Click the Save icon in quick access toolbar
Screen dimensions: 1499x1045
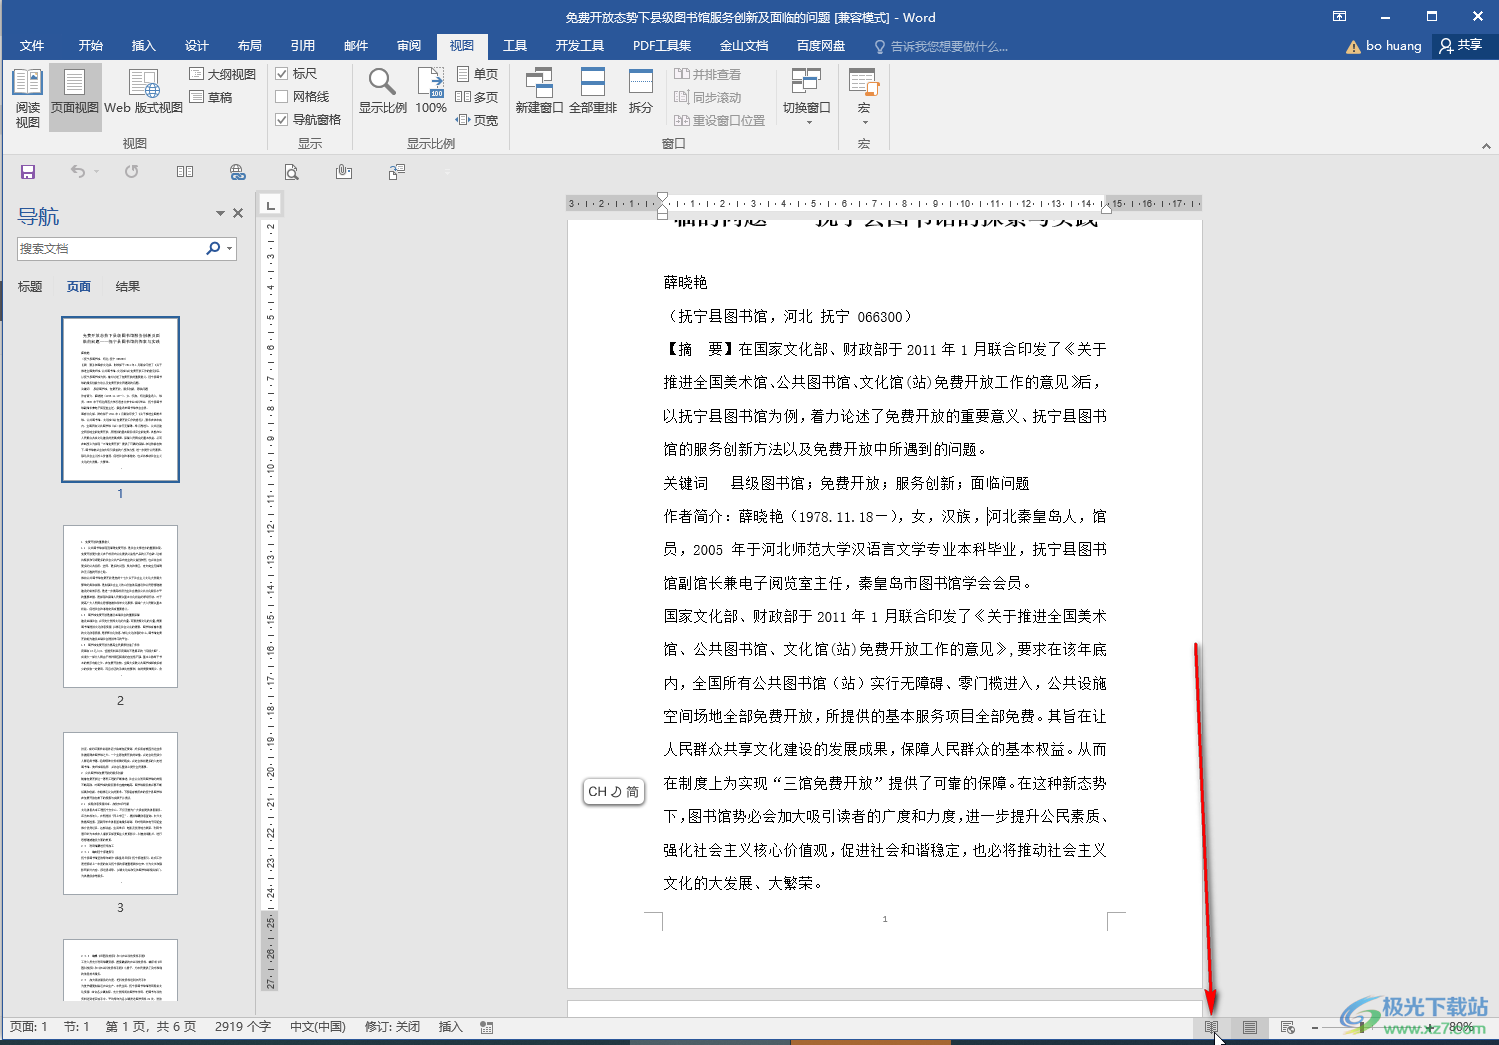click(28, 172)
